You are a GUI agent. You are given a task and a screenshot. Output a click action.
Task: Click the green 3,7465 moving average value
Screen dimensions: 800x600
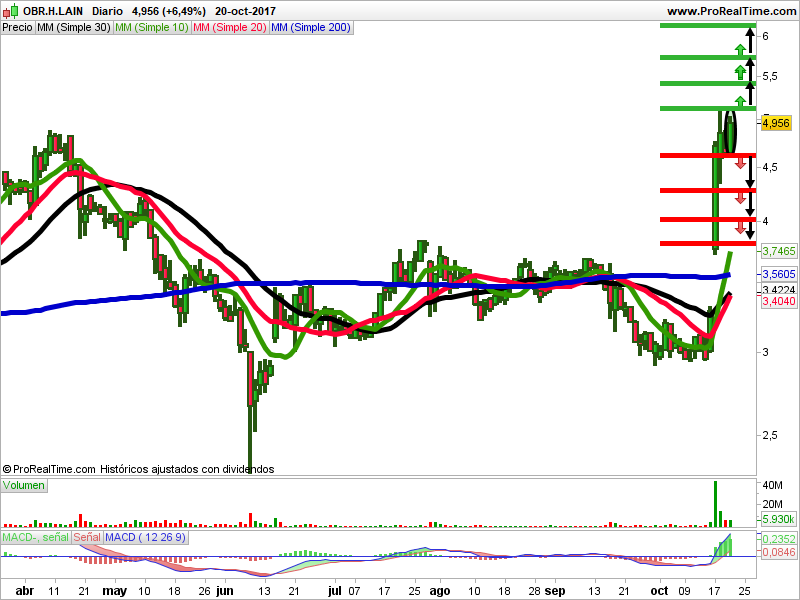[x=779, y=251]
